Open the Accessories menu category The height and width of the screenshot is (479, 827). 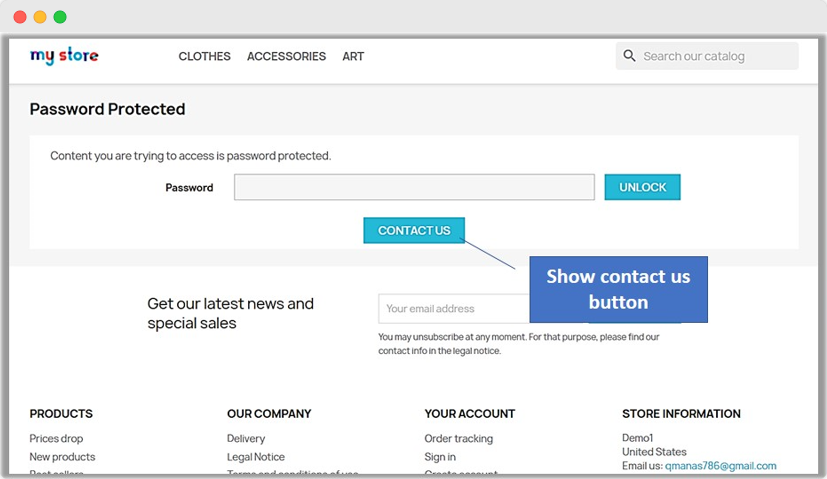coord(286,57)
